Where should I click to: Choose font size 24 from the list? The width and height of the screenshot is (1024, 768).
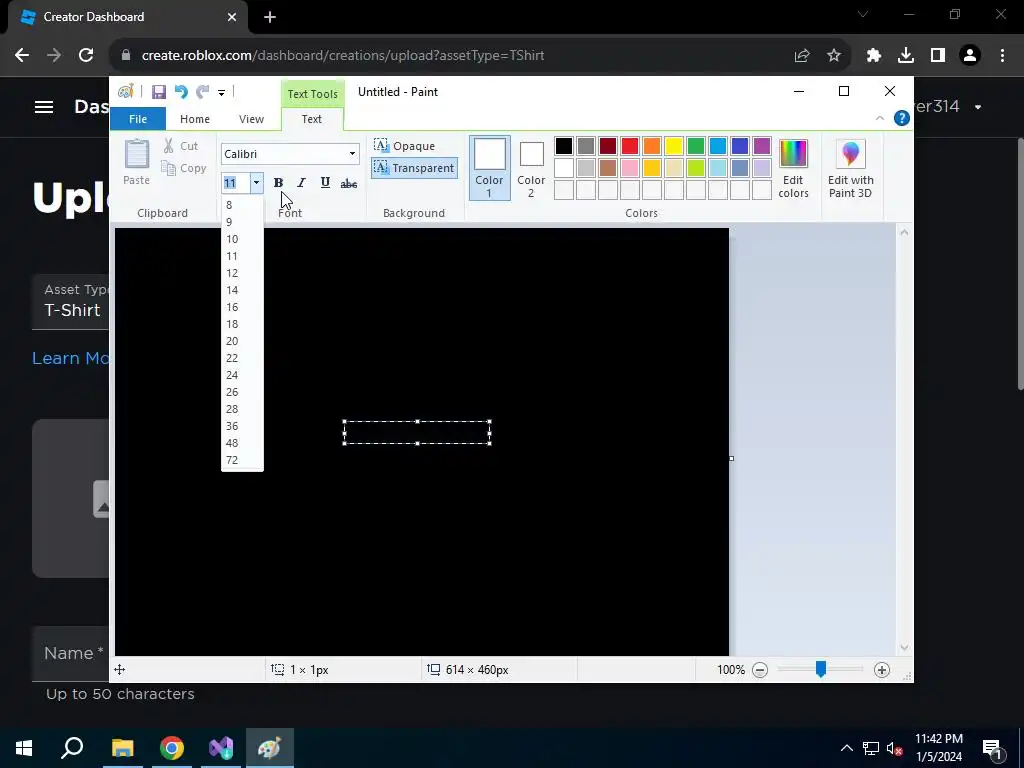point(242,375)
